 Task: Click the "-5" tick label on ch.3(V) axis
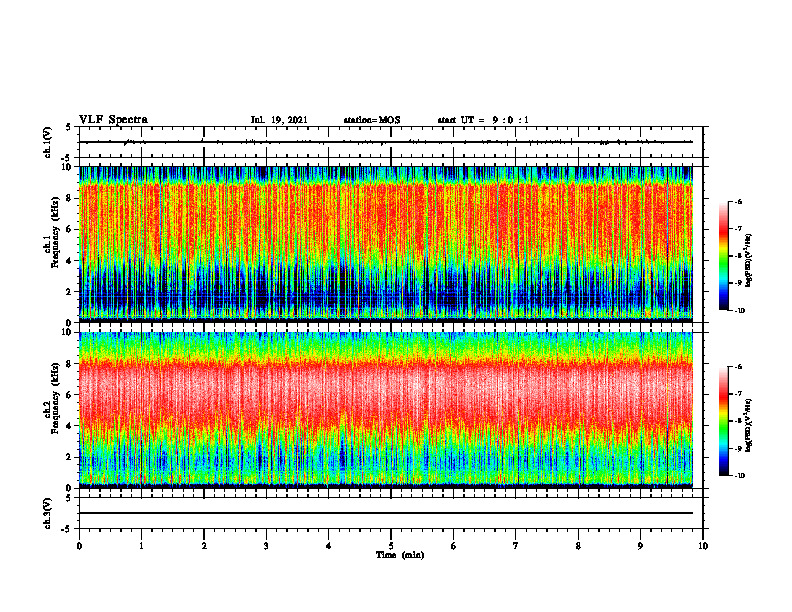coord(67,529)
